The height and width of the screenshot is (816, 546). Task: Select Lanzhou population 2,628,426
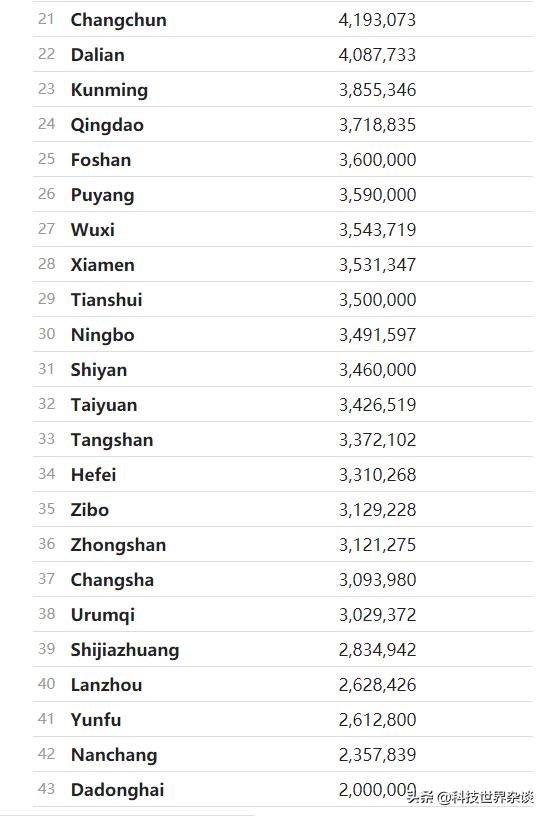pyautogui.click(x=377, y=685)
